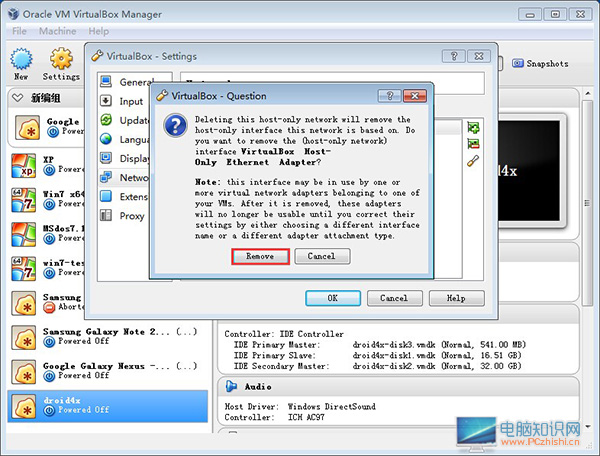
Task: Click the Controller: IDE Controller label
Action: pos(284,334)
